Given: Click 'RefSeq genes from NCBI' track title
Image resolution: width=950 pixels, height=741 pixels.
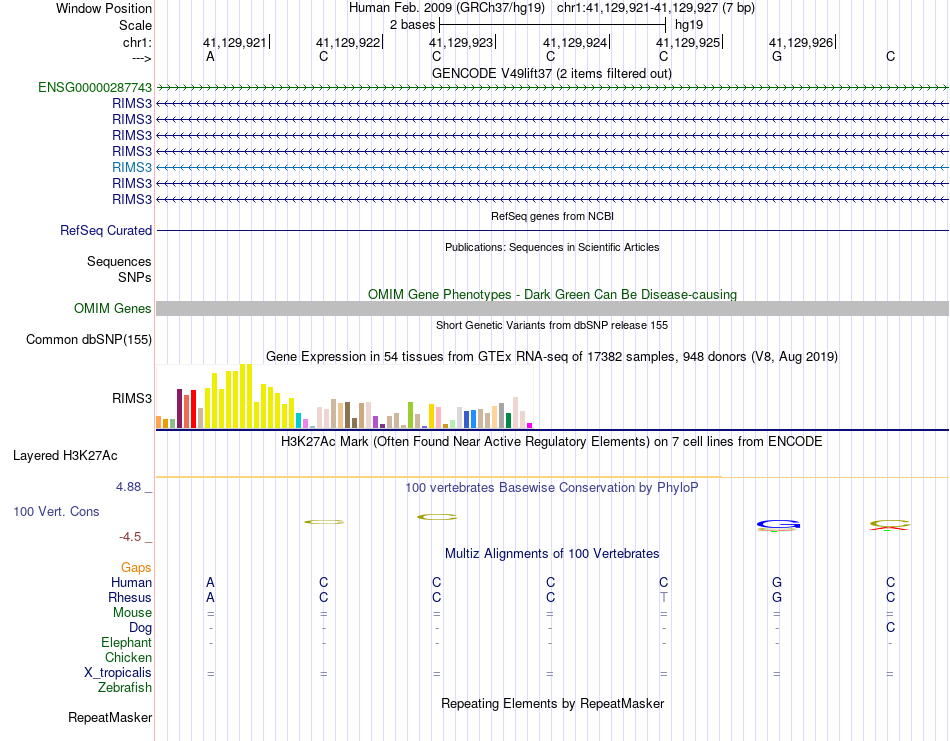Looking at the screenshot, I should [552, 216].
